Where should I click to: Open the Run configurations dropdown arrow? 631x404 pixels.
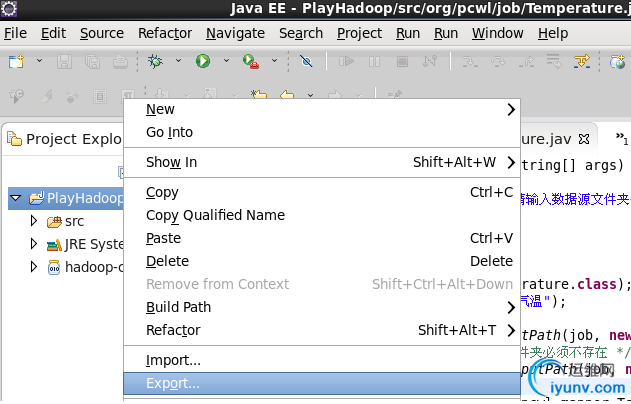point(226,61)
